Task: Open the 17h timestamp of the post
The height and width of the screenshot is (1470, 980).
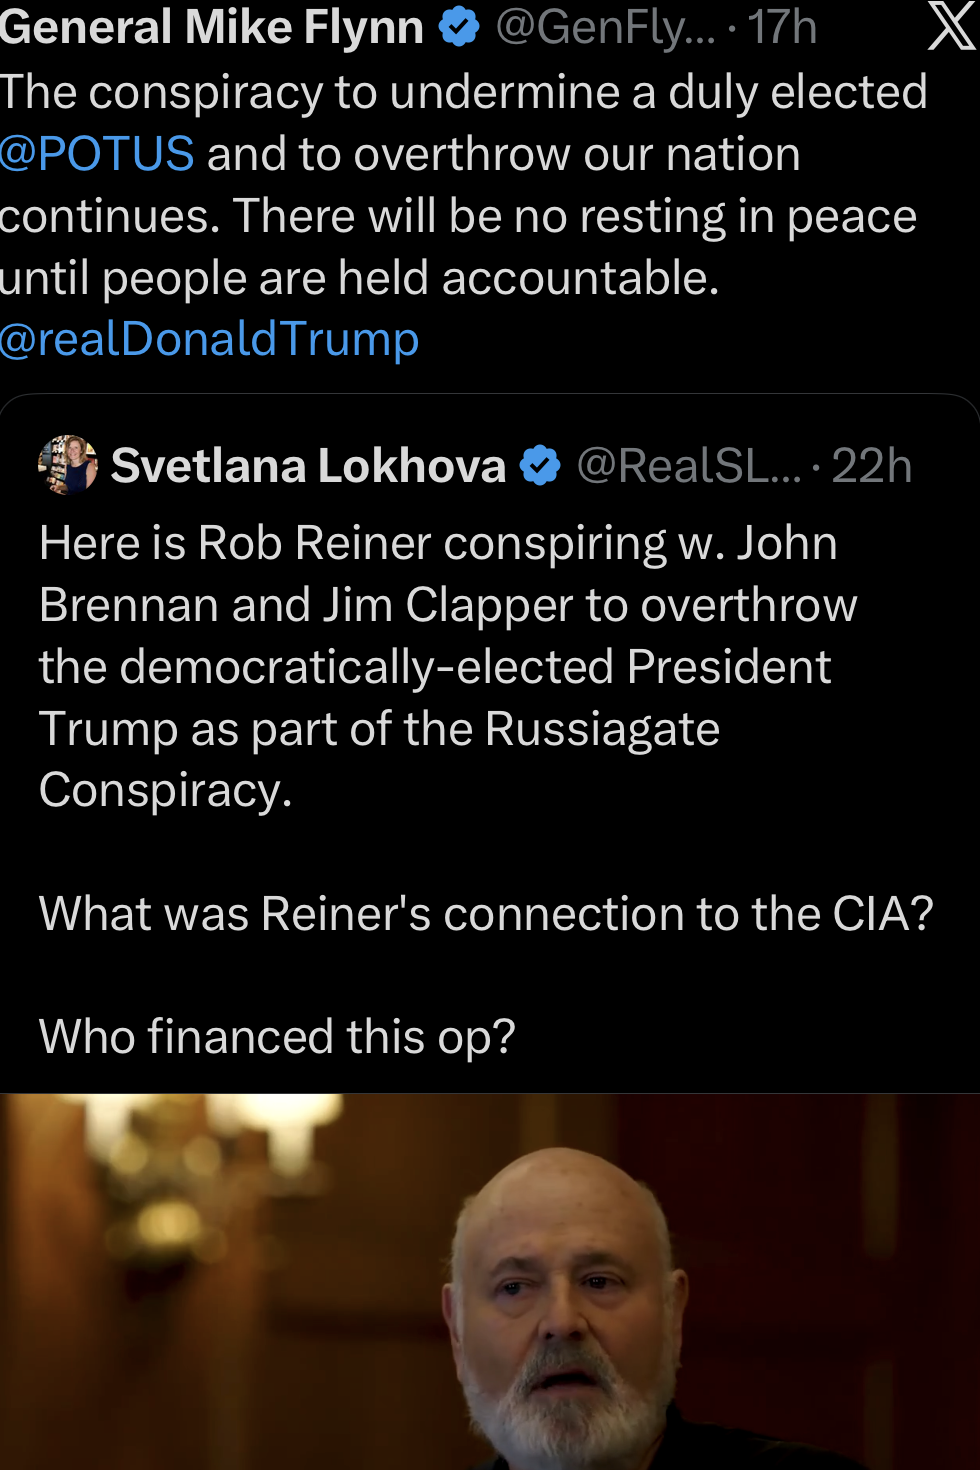Action: click(x=782, y=27)
